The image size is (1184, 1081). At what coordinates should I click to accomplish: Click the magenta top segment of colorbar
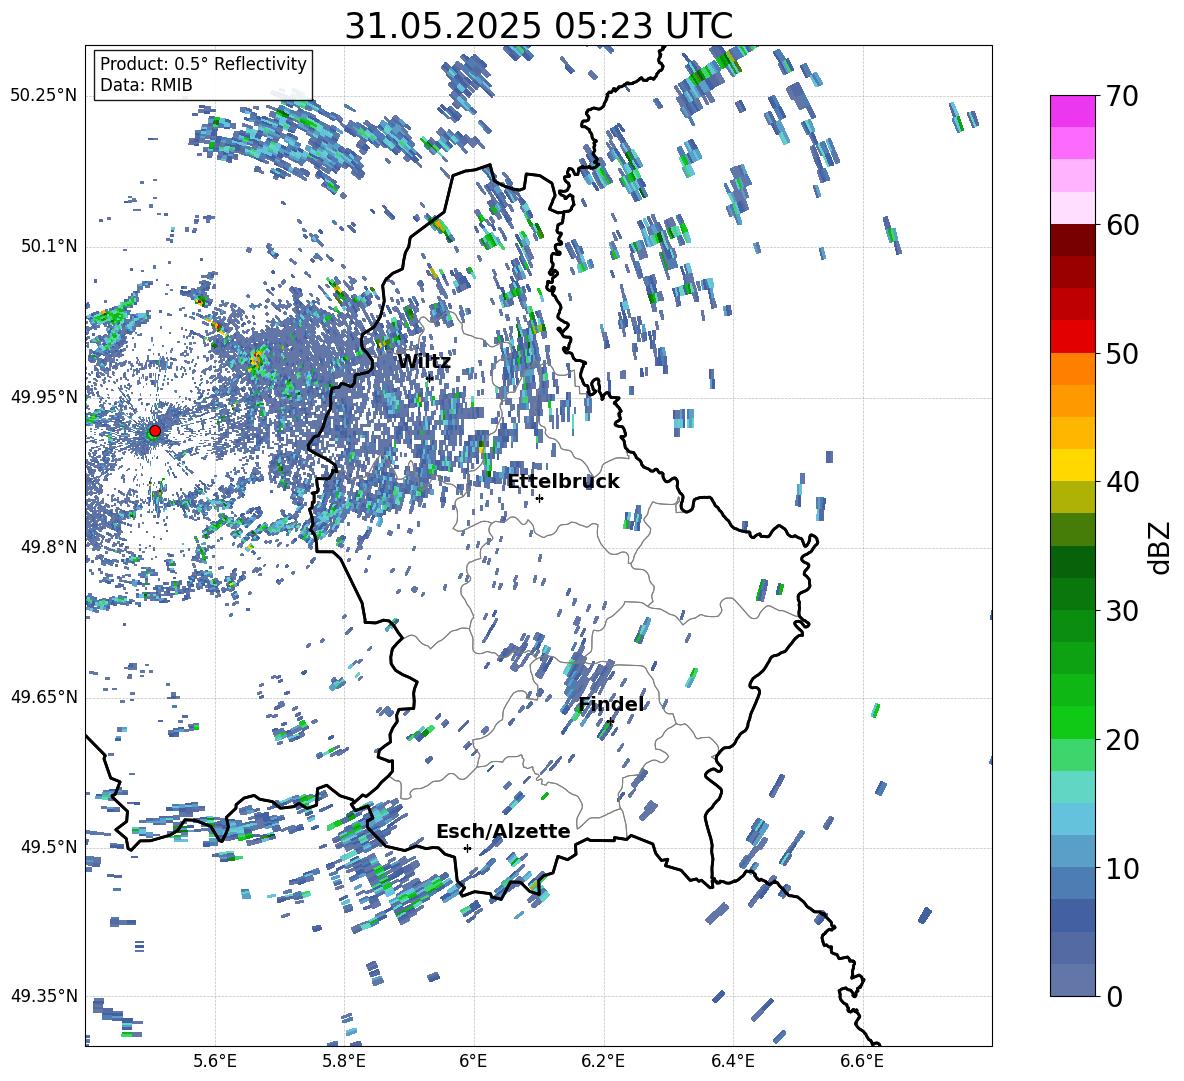click(x=1072, y=111)
